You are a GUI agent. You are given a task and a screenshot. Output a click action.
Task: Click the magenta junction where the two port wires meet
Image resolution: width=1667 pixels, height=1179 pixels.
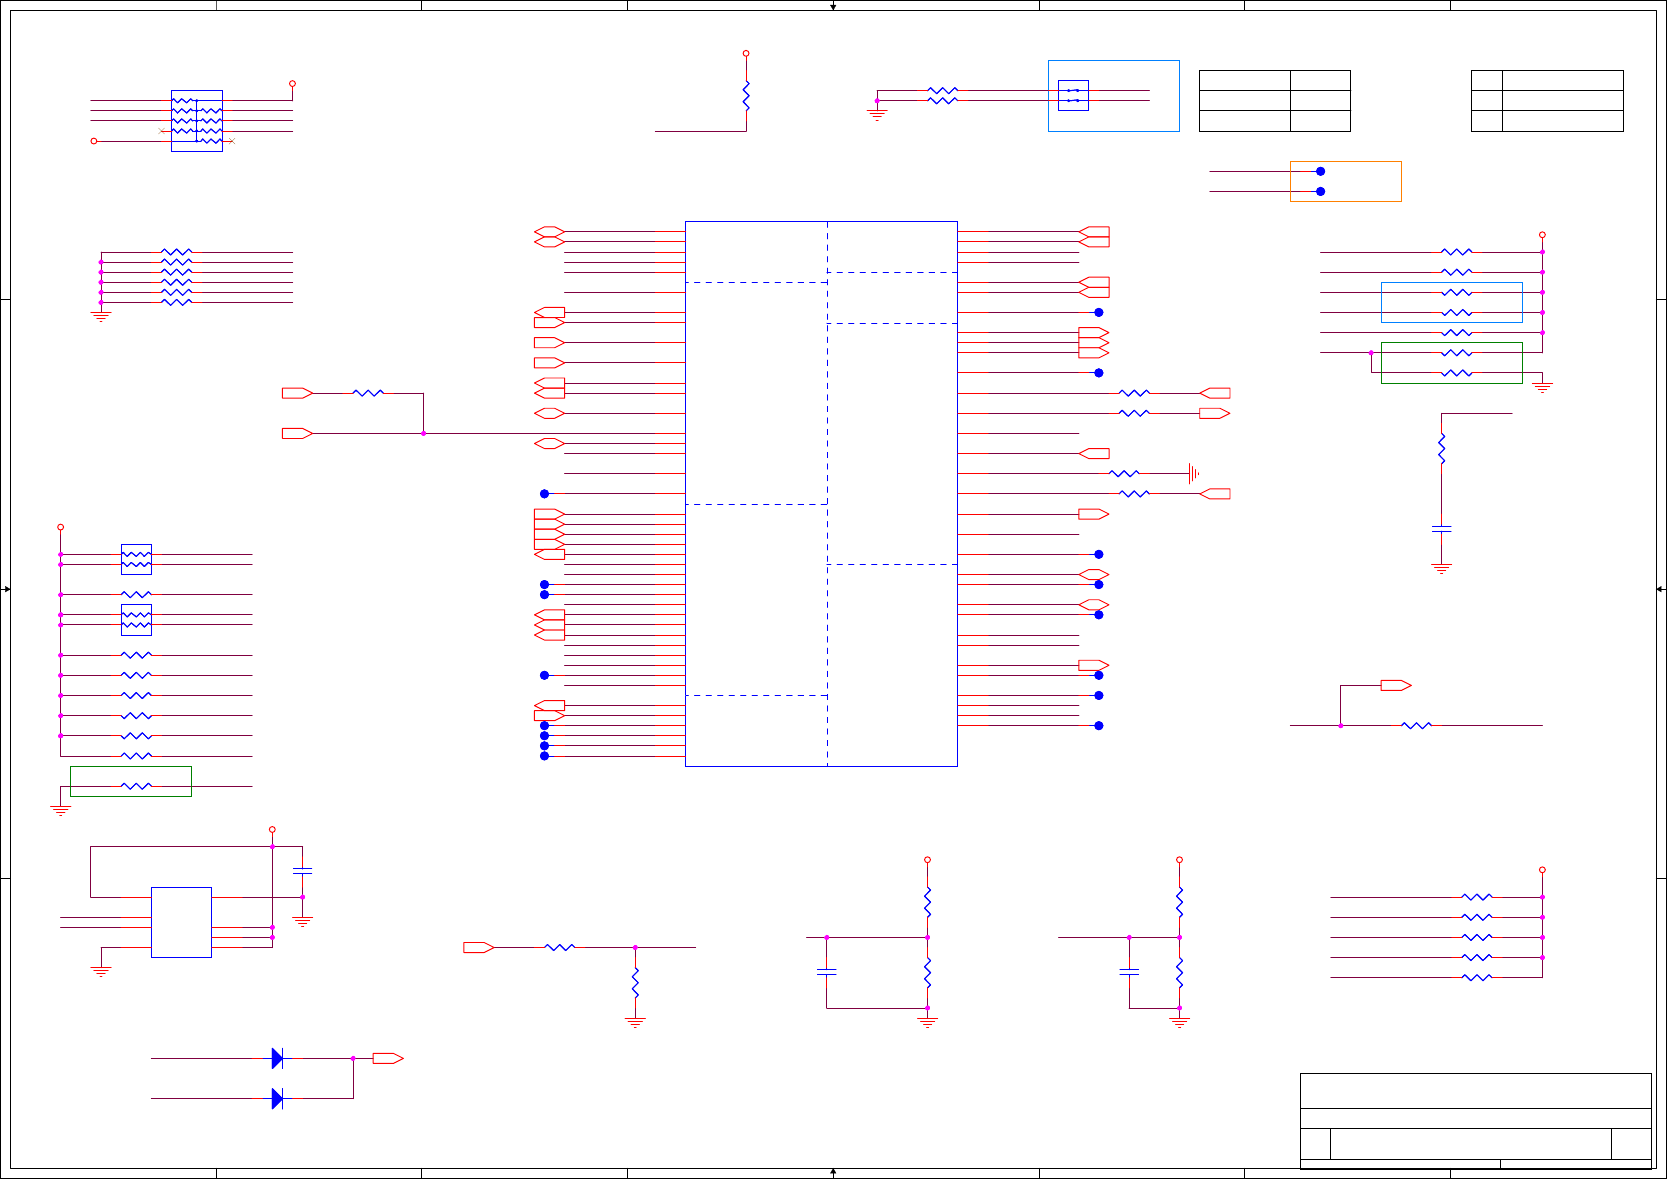(424, 433)
